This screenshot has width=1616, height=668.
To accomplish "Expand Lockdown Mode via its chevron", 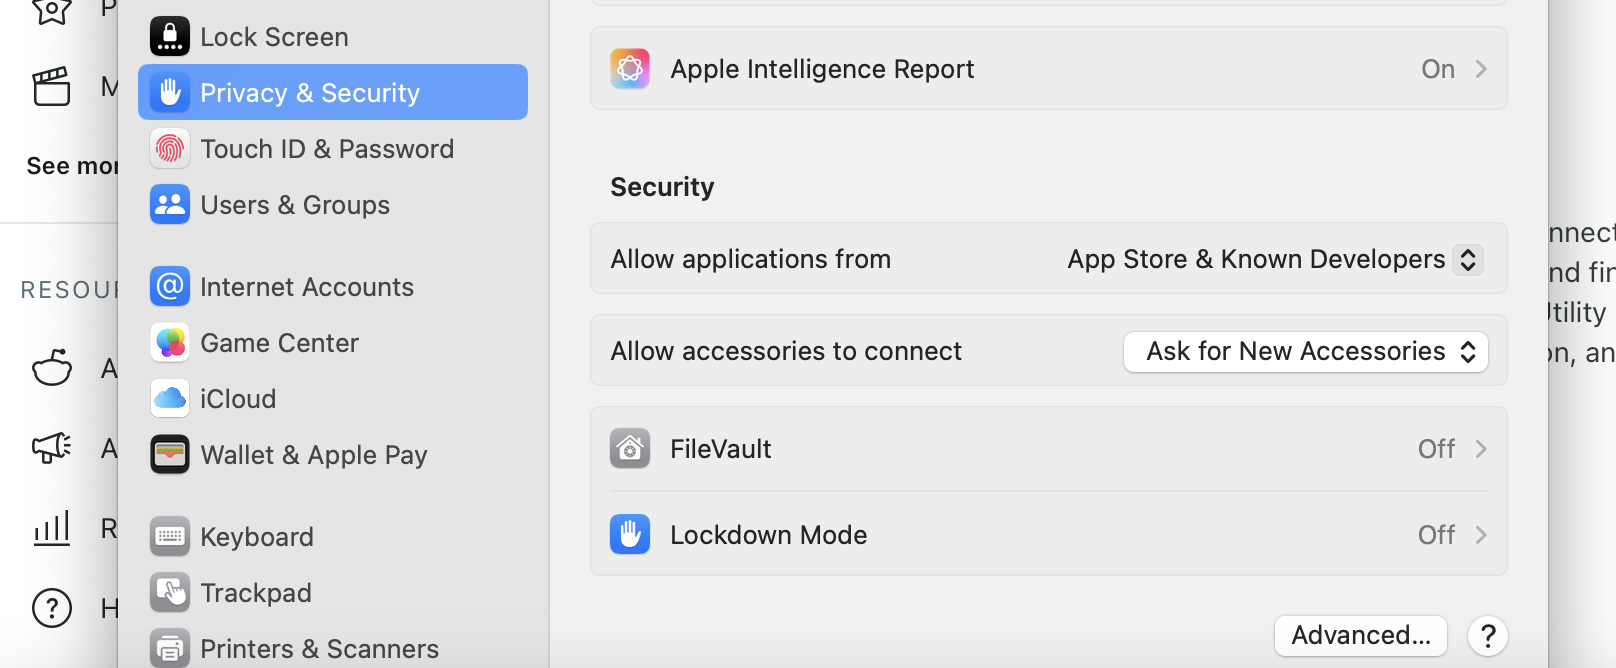I will coord(1481,535).
